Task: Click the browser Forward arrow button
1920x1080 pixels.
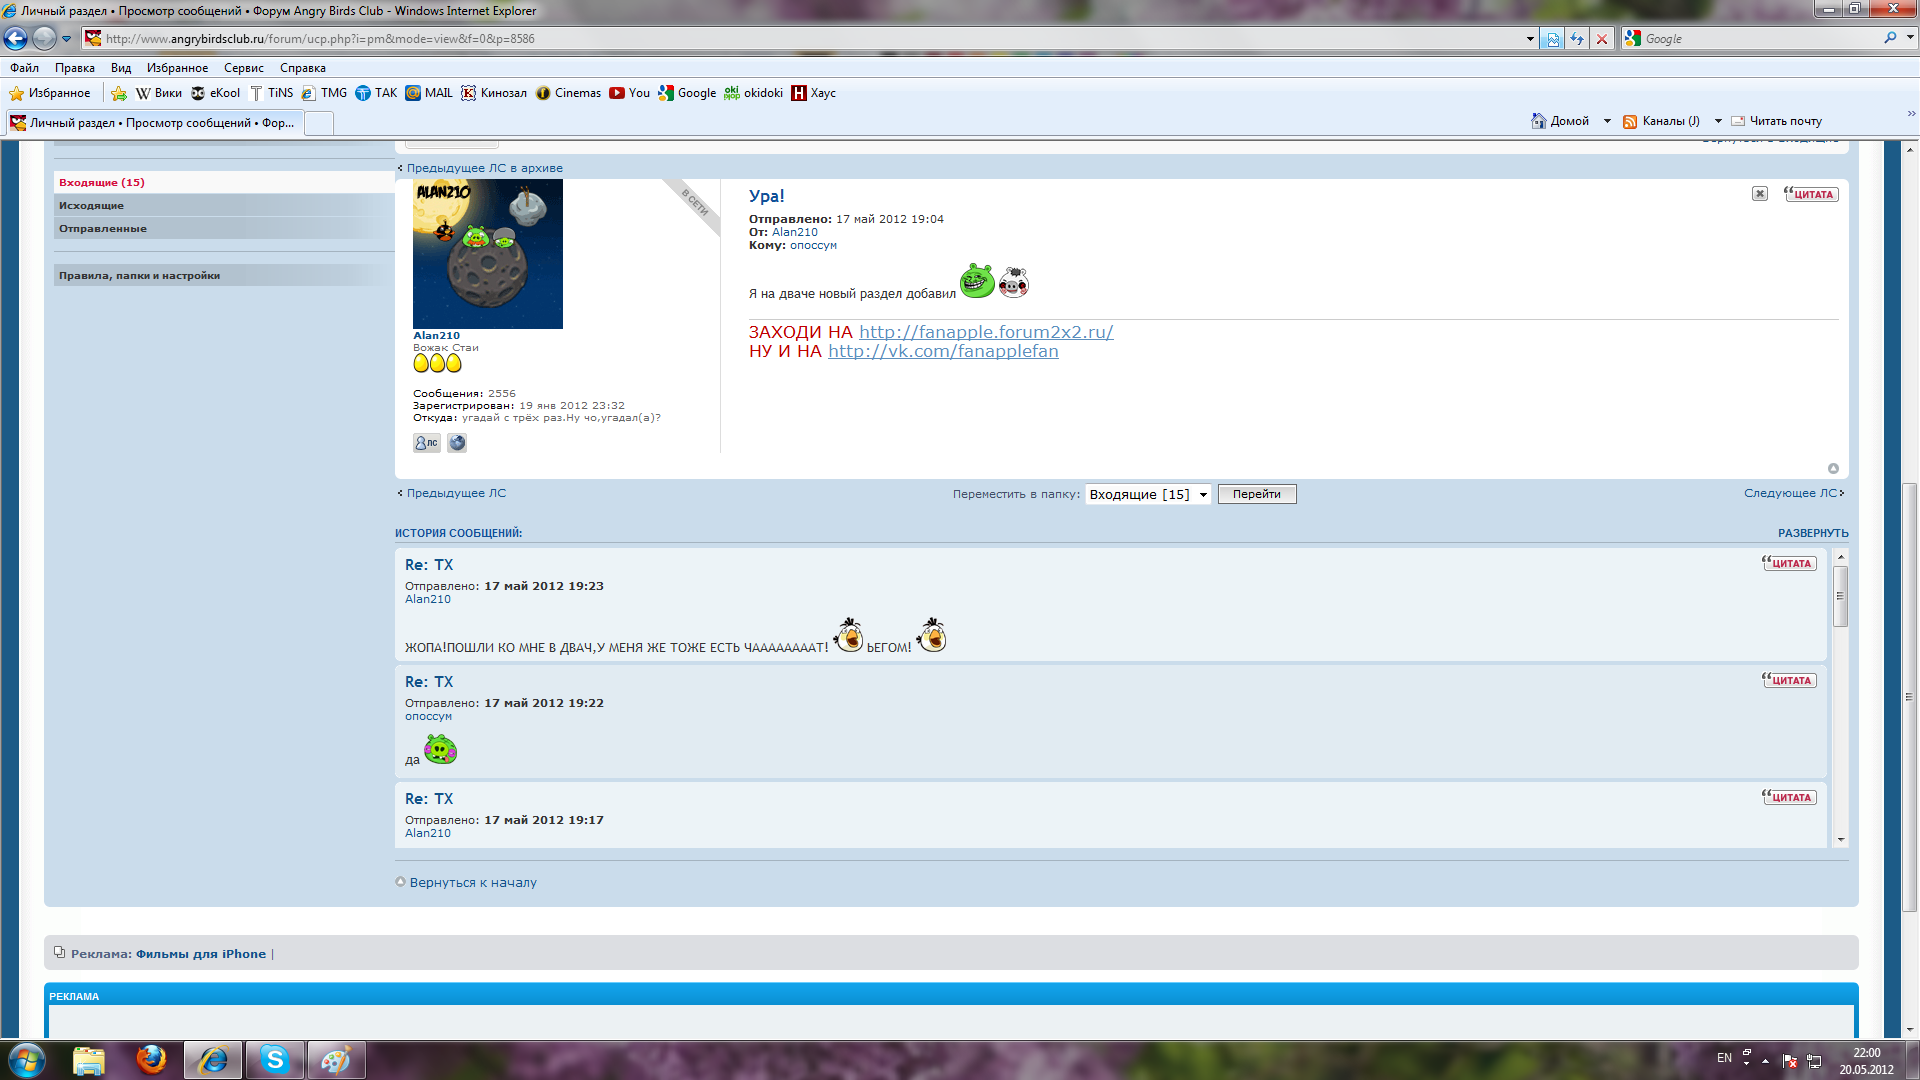Action: point(44,38)
